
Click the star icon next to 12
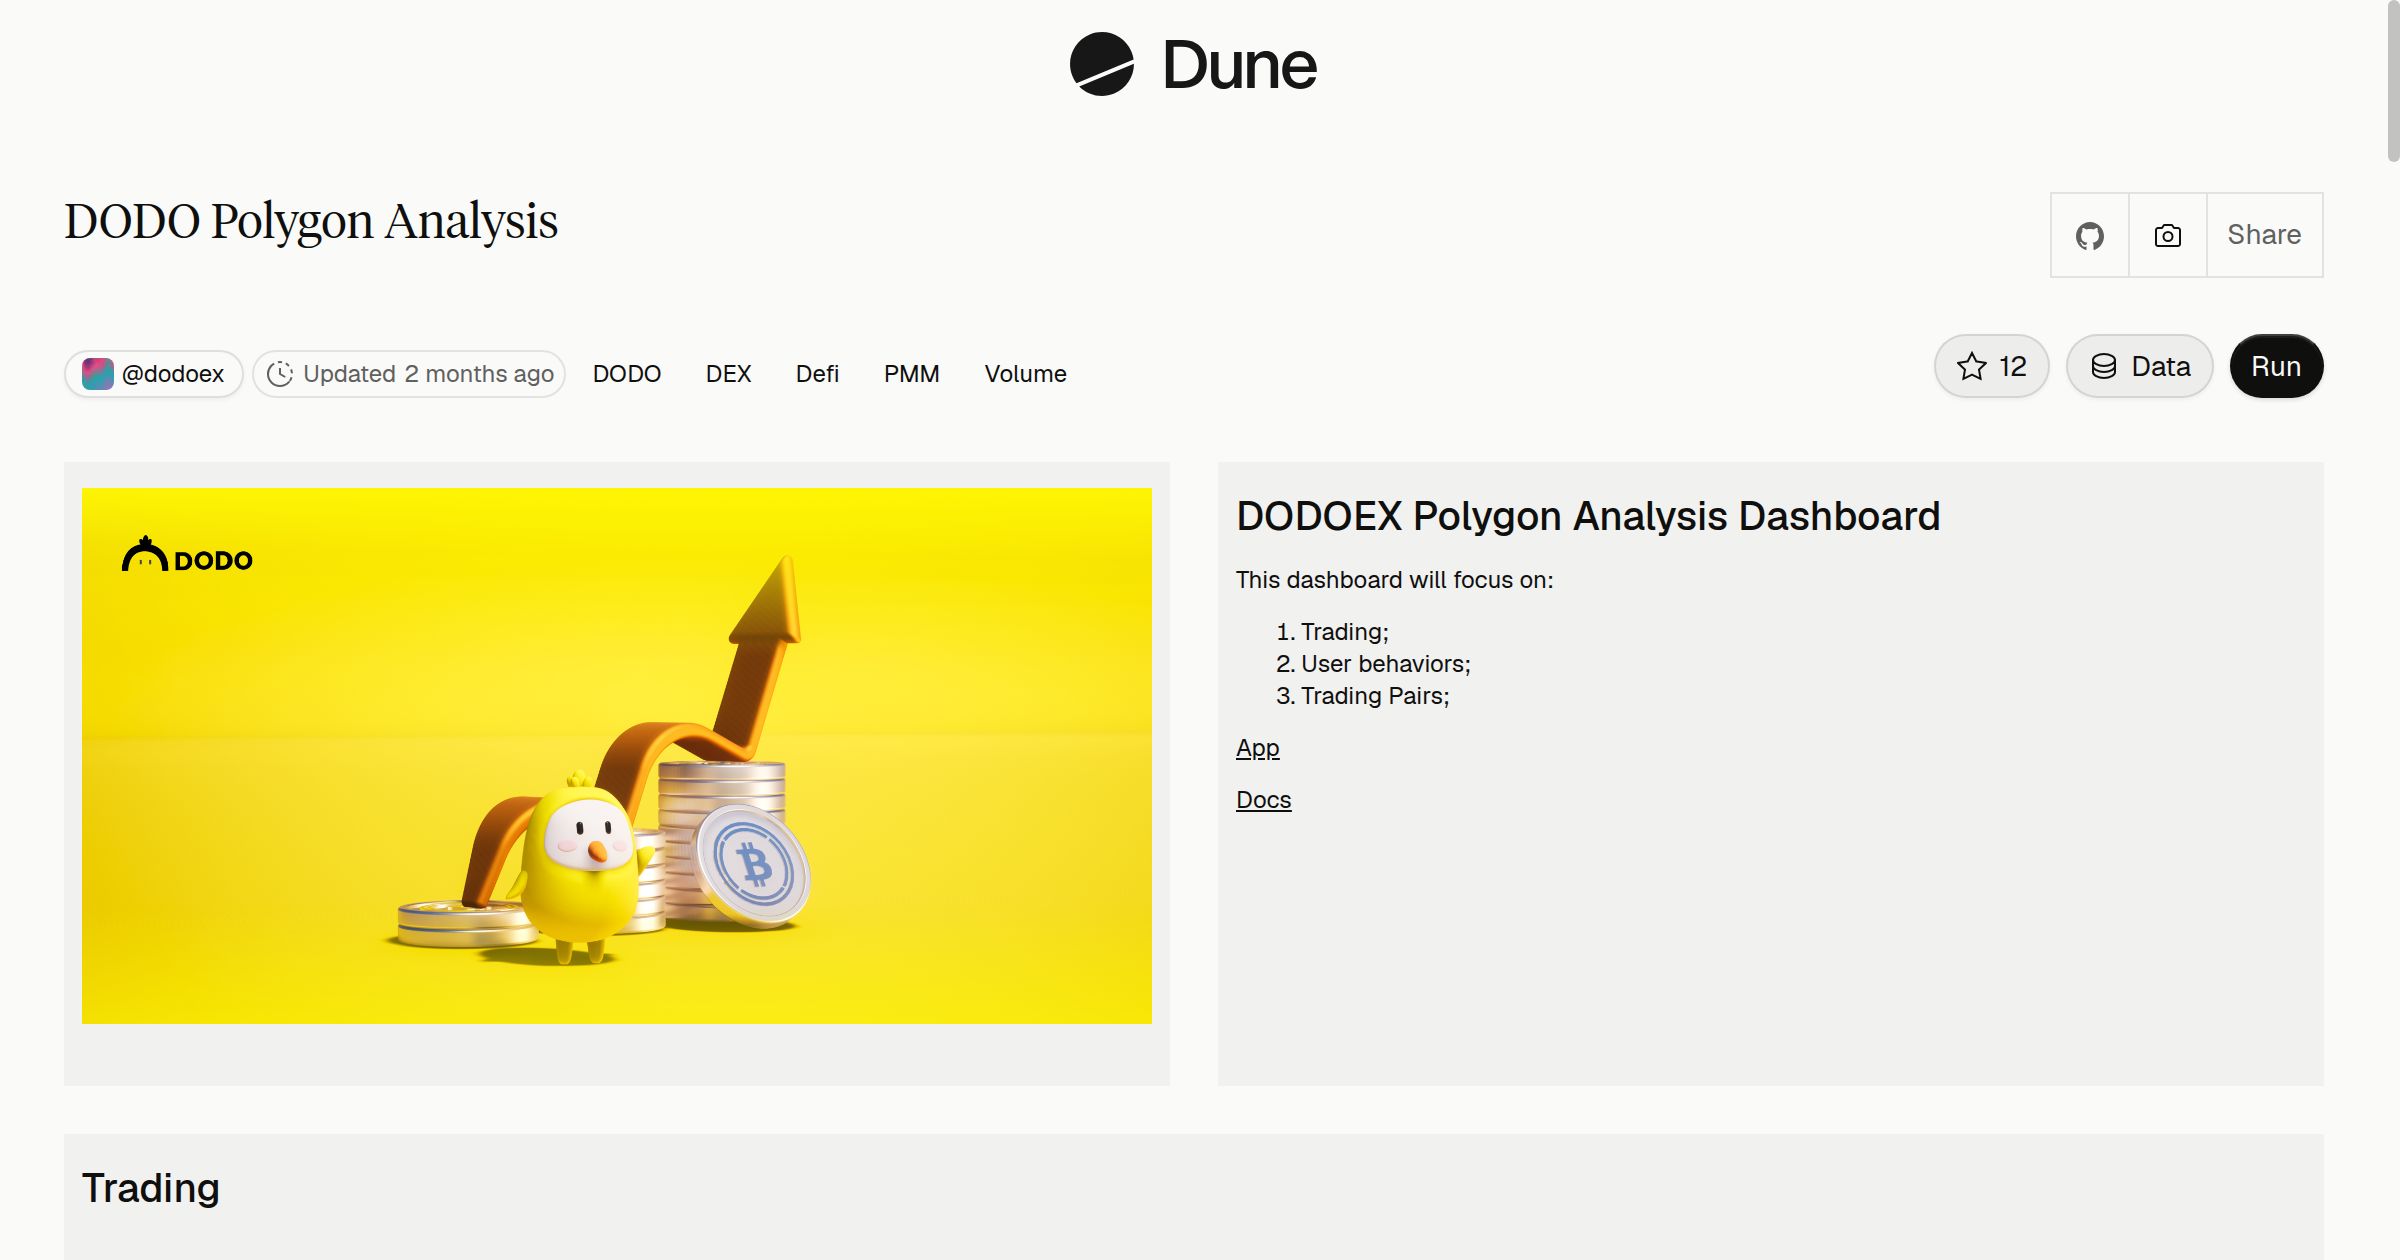[x=1971, y=366]
